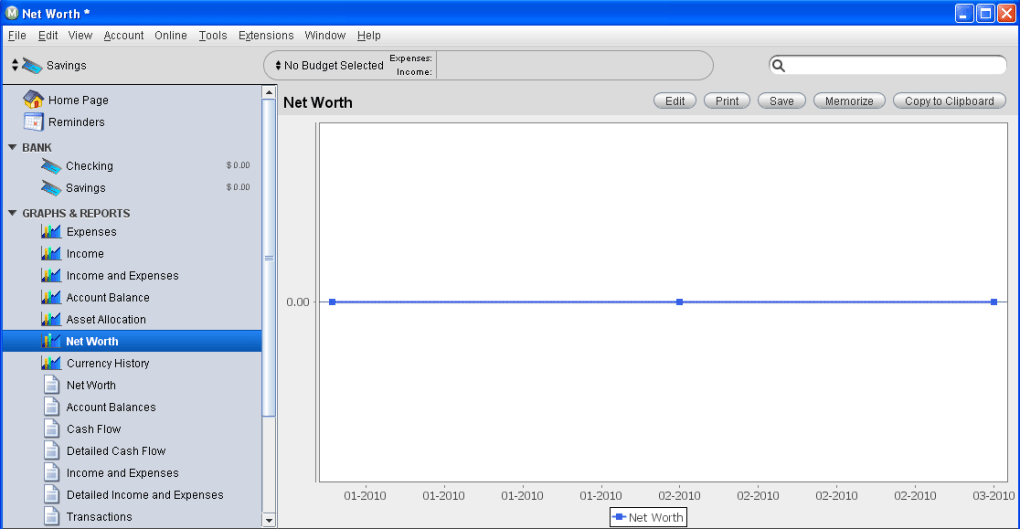Click the Net Worth report document icon
The image size is (1020, 529).
[x=51, y=385]
